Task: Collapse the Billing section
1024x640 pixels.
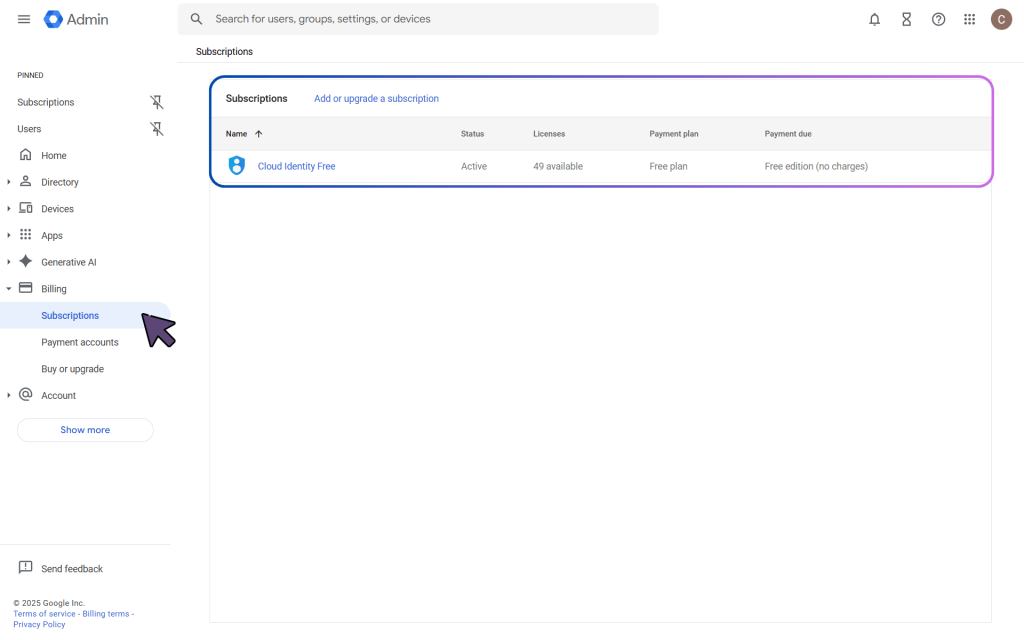Action: (x=8, y=289)
